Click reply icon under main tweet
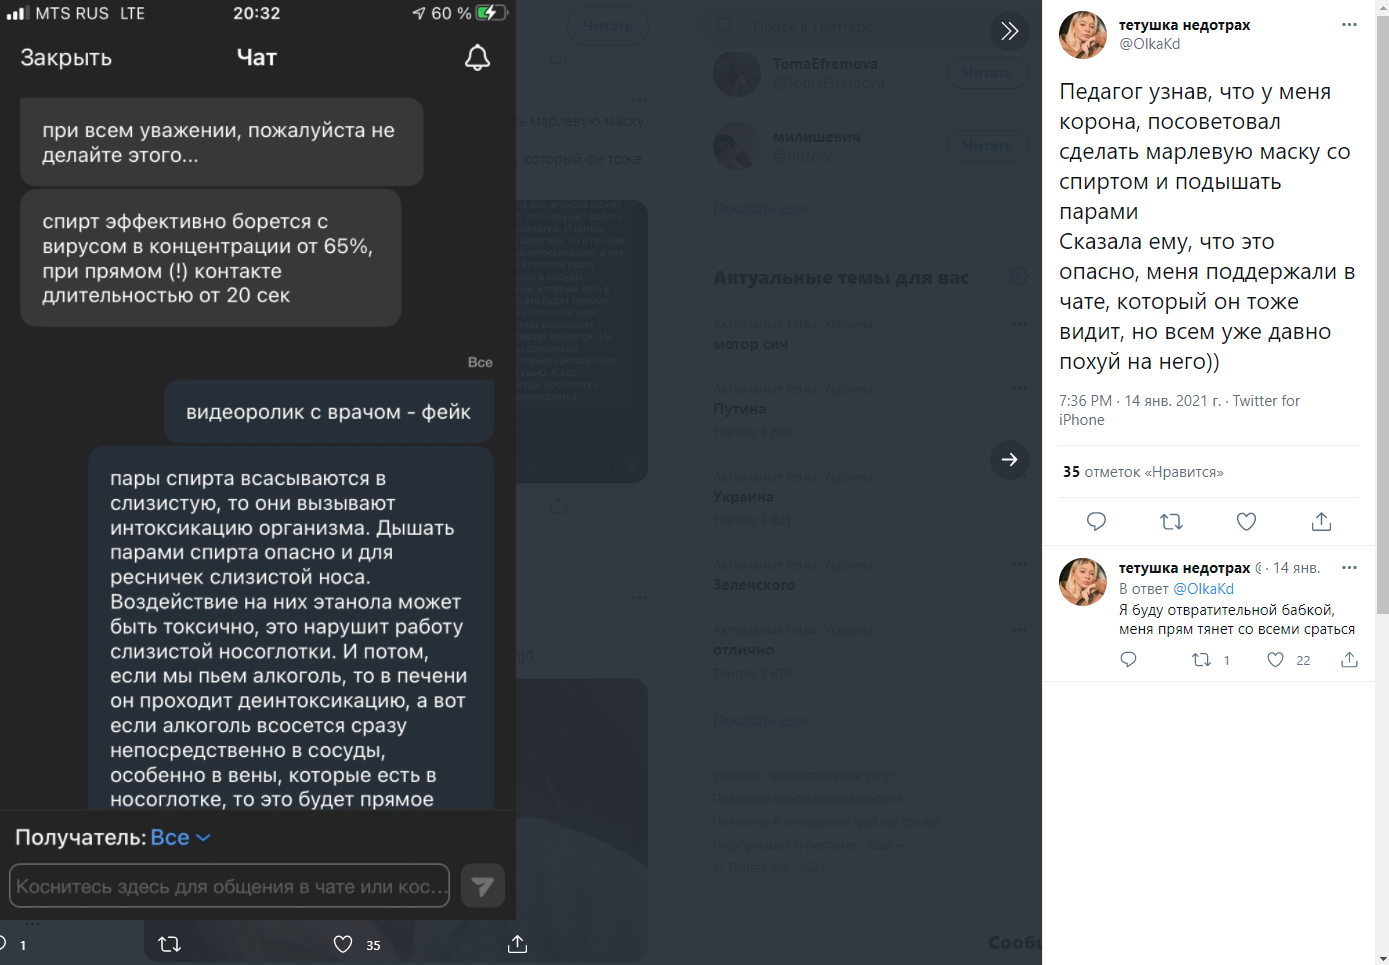This screenshot has width=1389, height=965. coord(1096,521)
